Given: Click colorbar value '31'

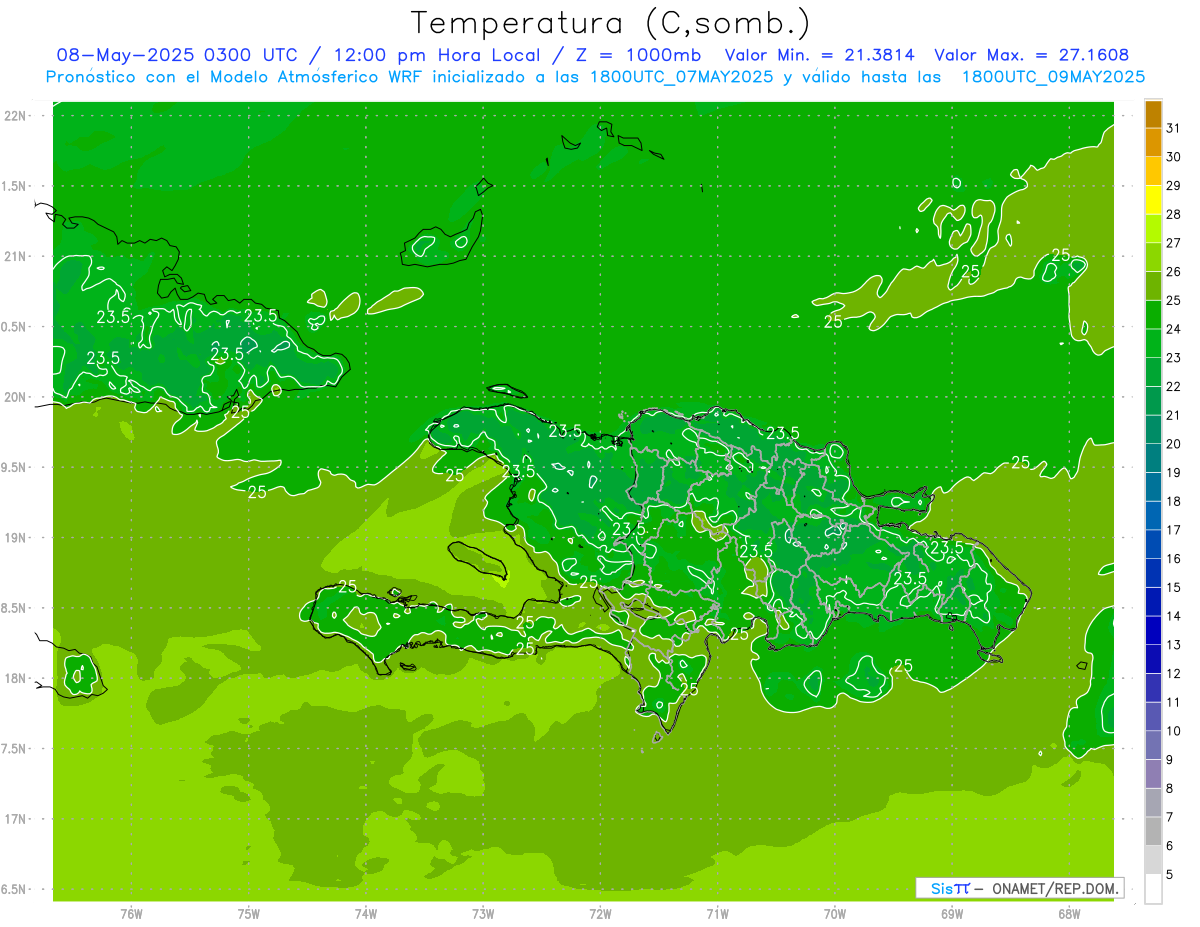Looking at the screenshot, I should [x=1173, y=128].
